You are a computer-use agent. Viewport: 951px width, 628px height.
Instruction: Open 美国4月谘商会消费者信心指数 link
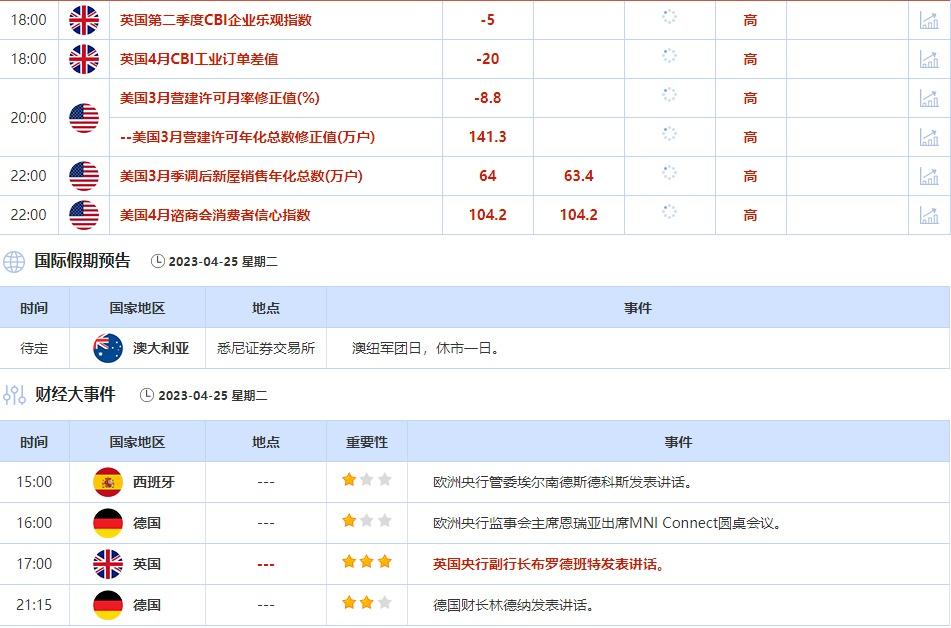[215, 215]
